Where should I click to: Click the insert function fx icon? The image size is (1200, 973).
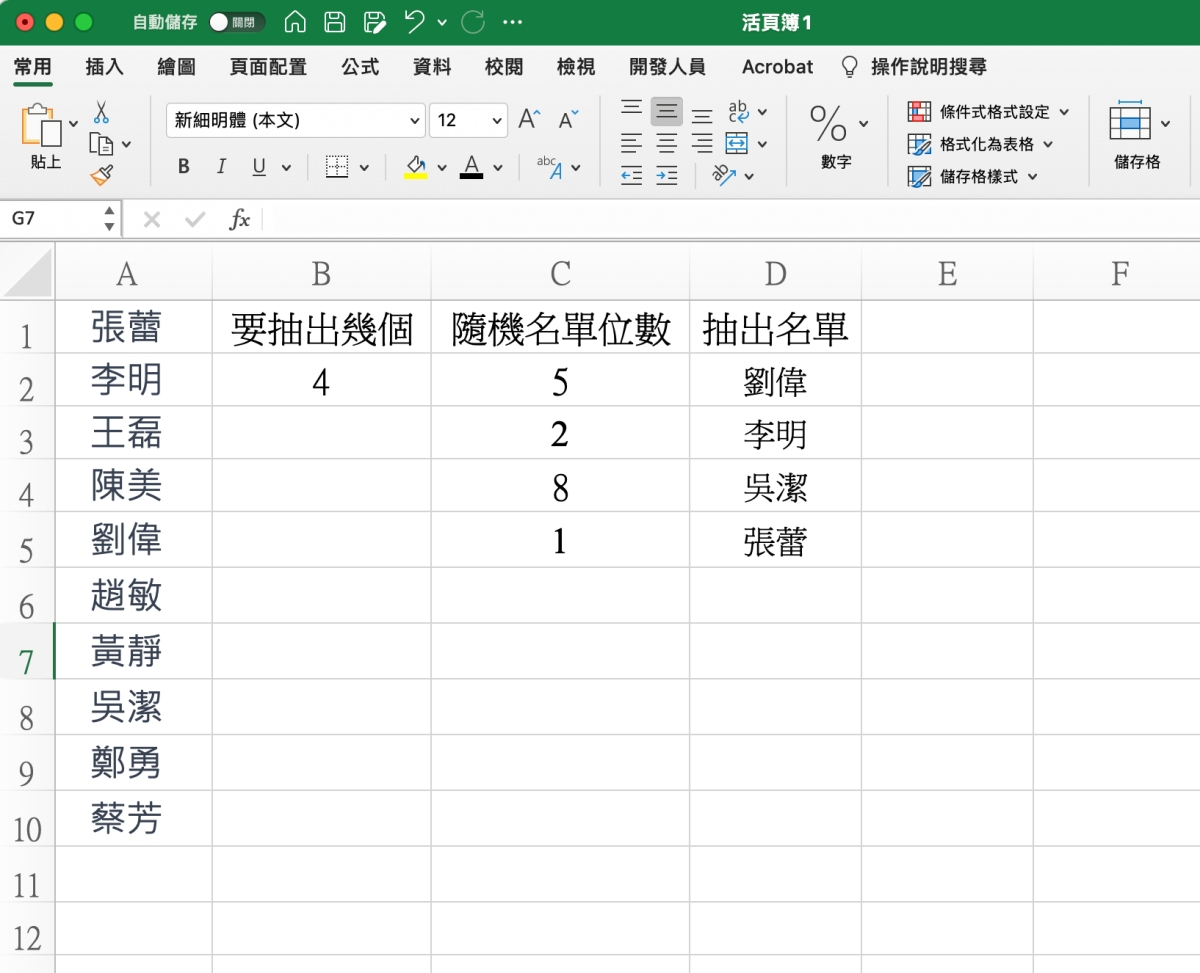click(x=239, y=219)
